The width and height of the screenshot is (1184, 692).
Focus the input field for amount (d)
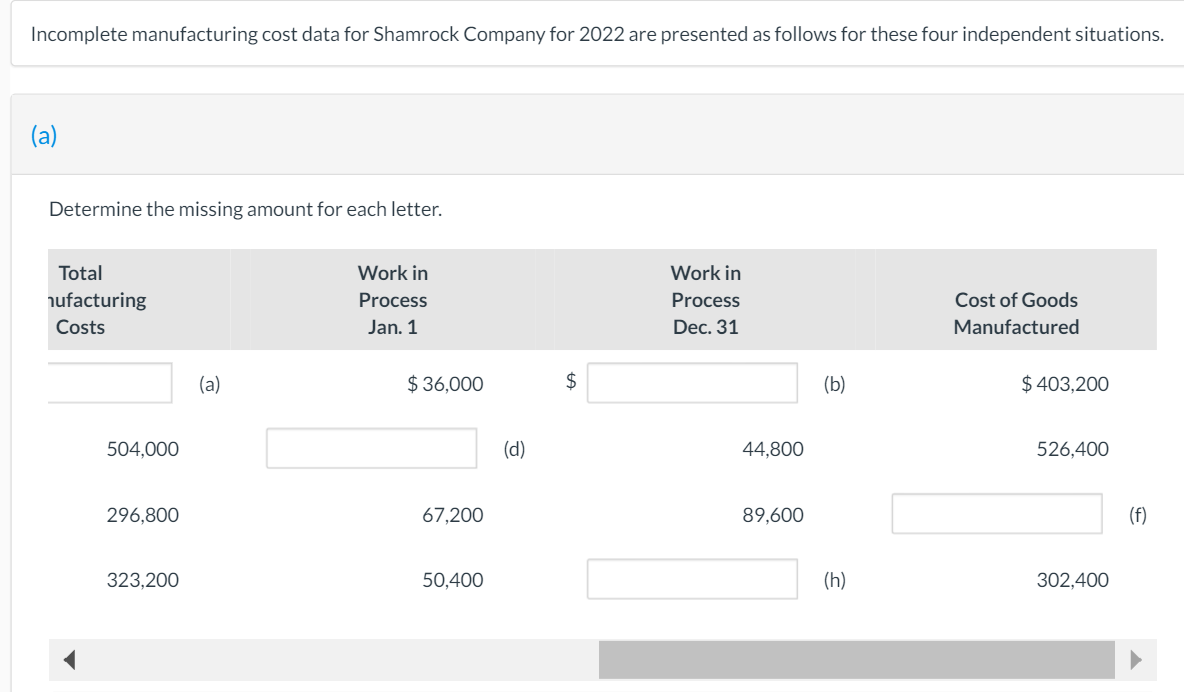click(371, 448)
